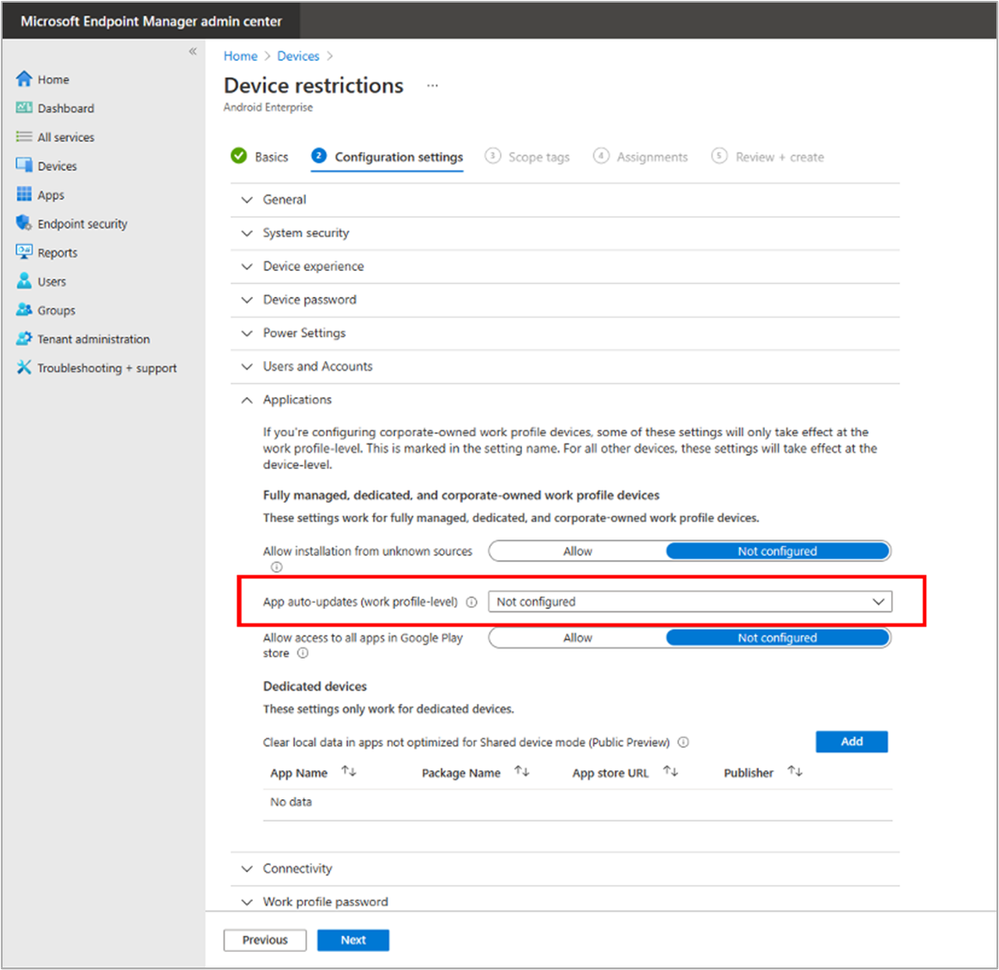The image size is (999, 970).
Task: Expand the General section
Action: pos(565,199)
